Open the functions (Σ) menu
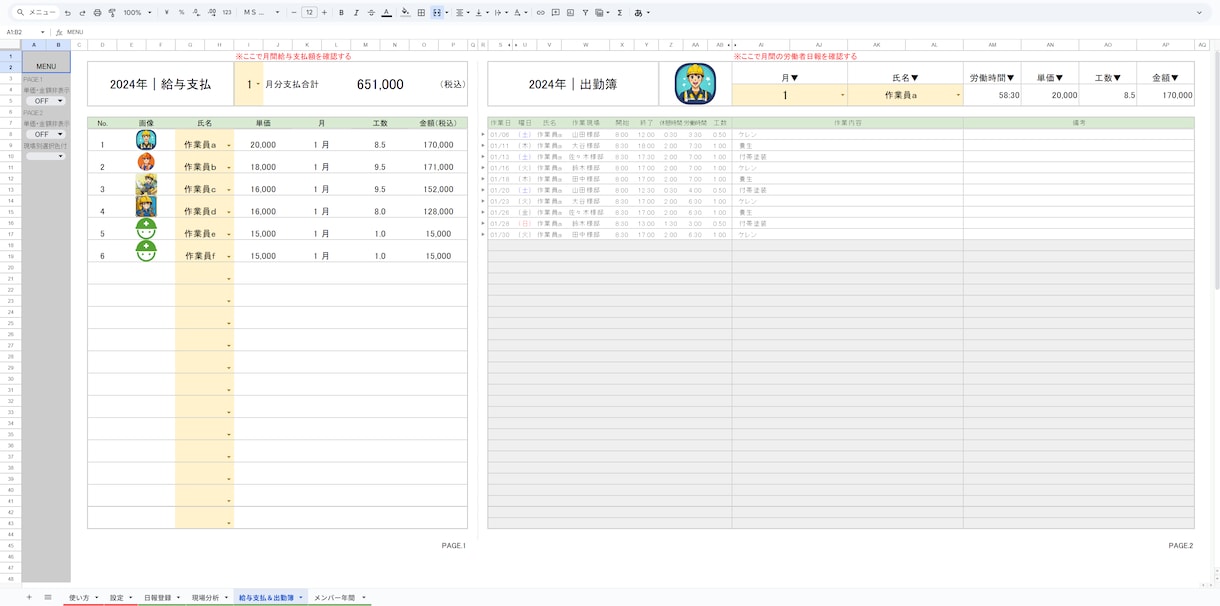This screenshot has width=1220, height=606. 620,13
